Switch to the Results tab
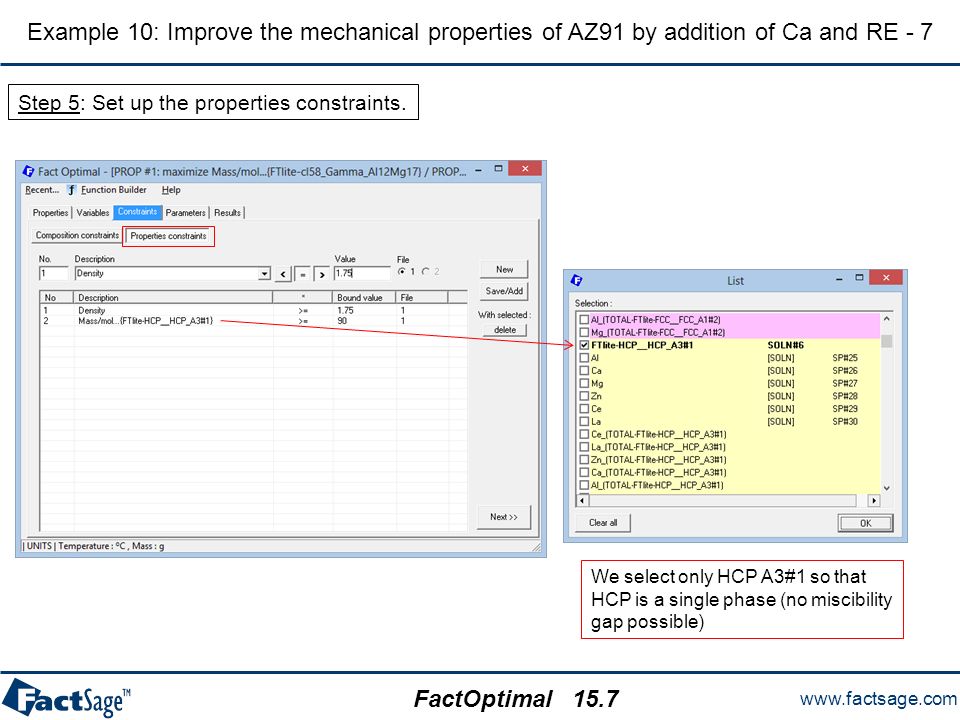Viewport: 960px width, 720px height. [227, 212]
